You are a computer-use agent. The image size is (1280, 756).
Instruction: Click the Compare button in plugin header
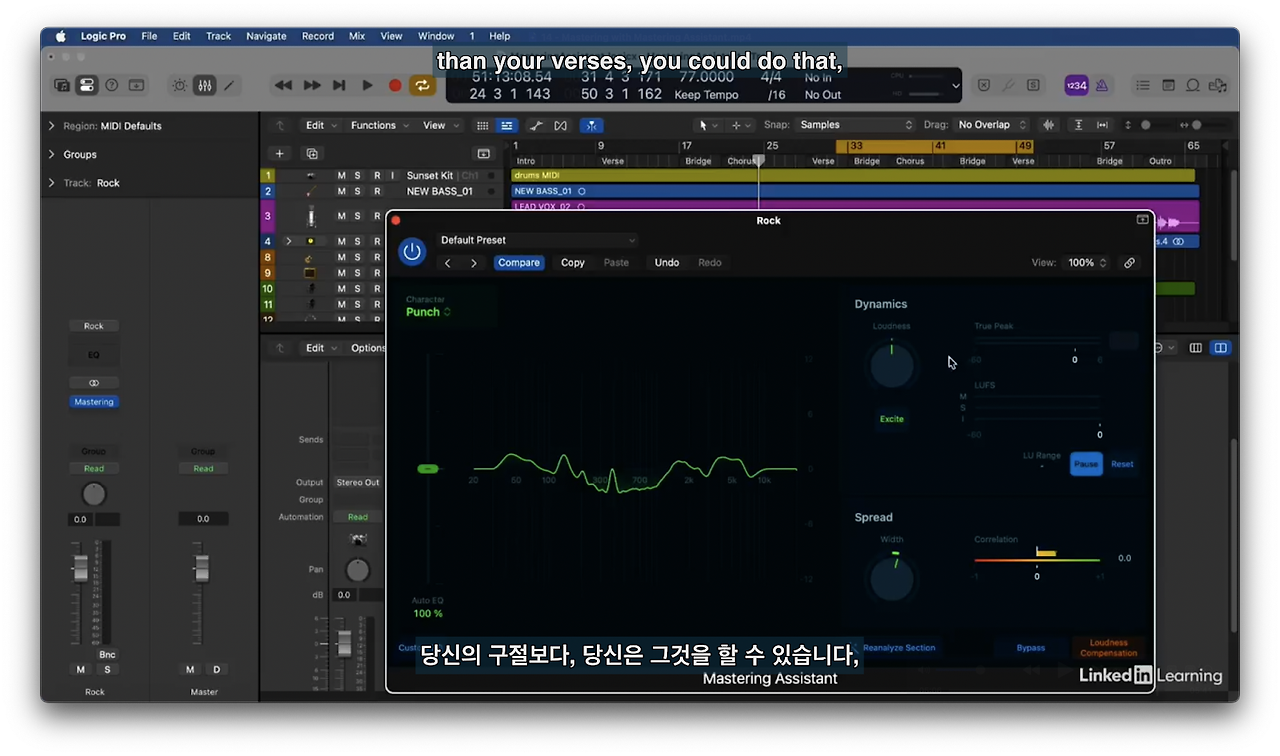point(519,263)
